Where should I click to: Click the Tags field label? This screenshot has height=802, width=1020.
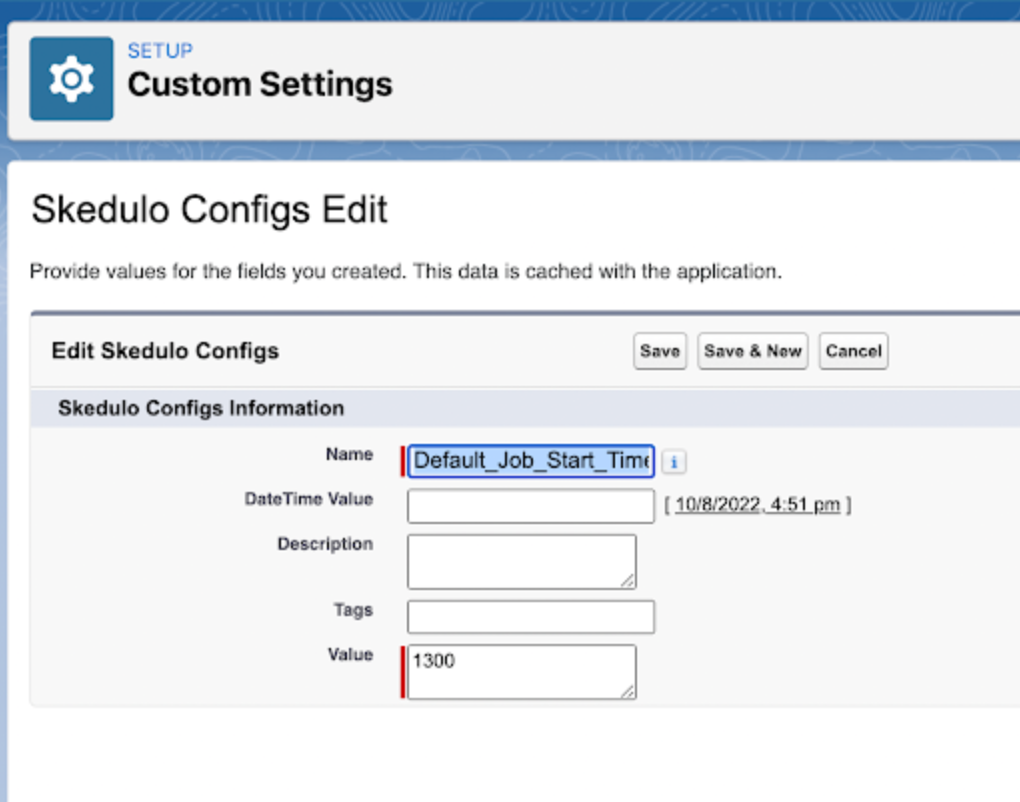pos(353,610)
